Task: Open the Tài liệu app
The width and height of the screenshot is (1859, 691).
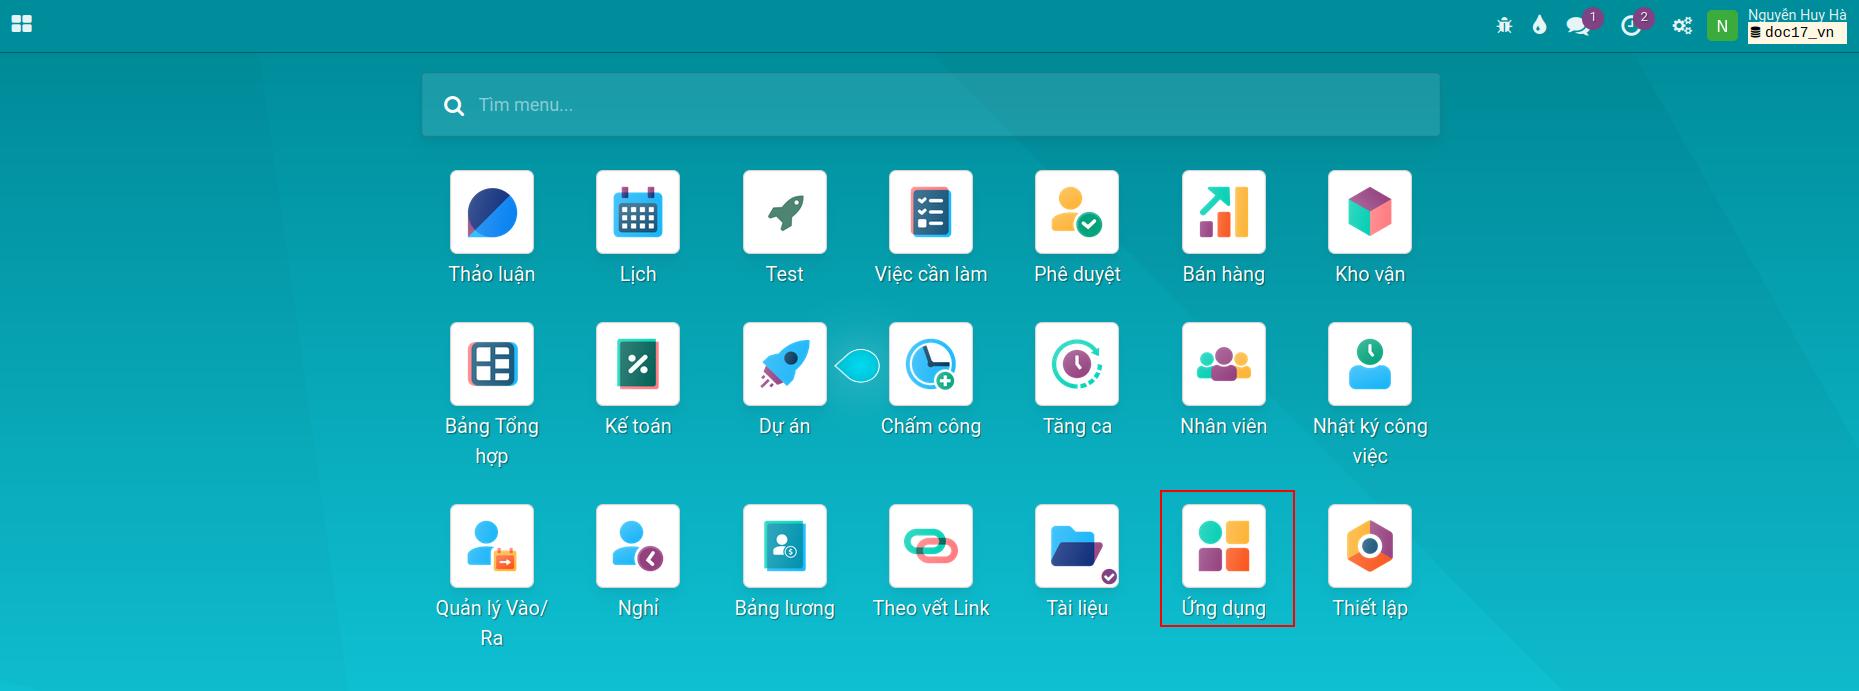Action: pyautogui.click(x=1077, y=546)
